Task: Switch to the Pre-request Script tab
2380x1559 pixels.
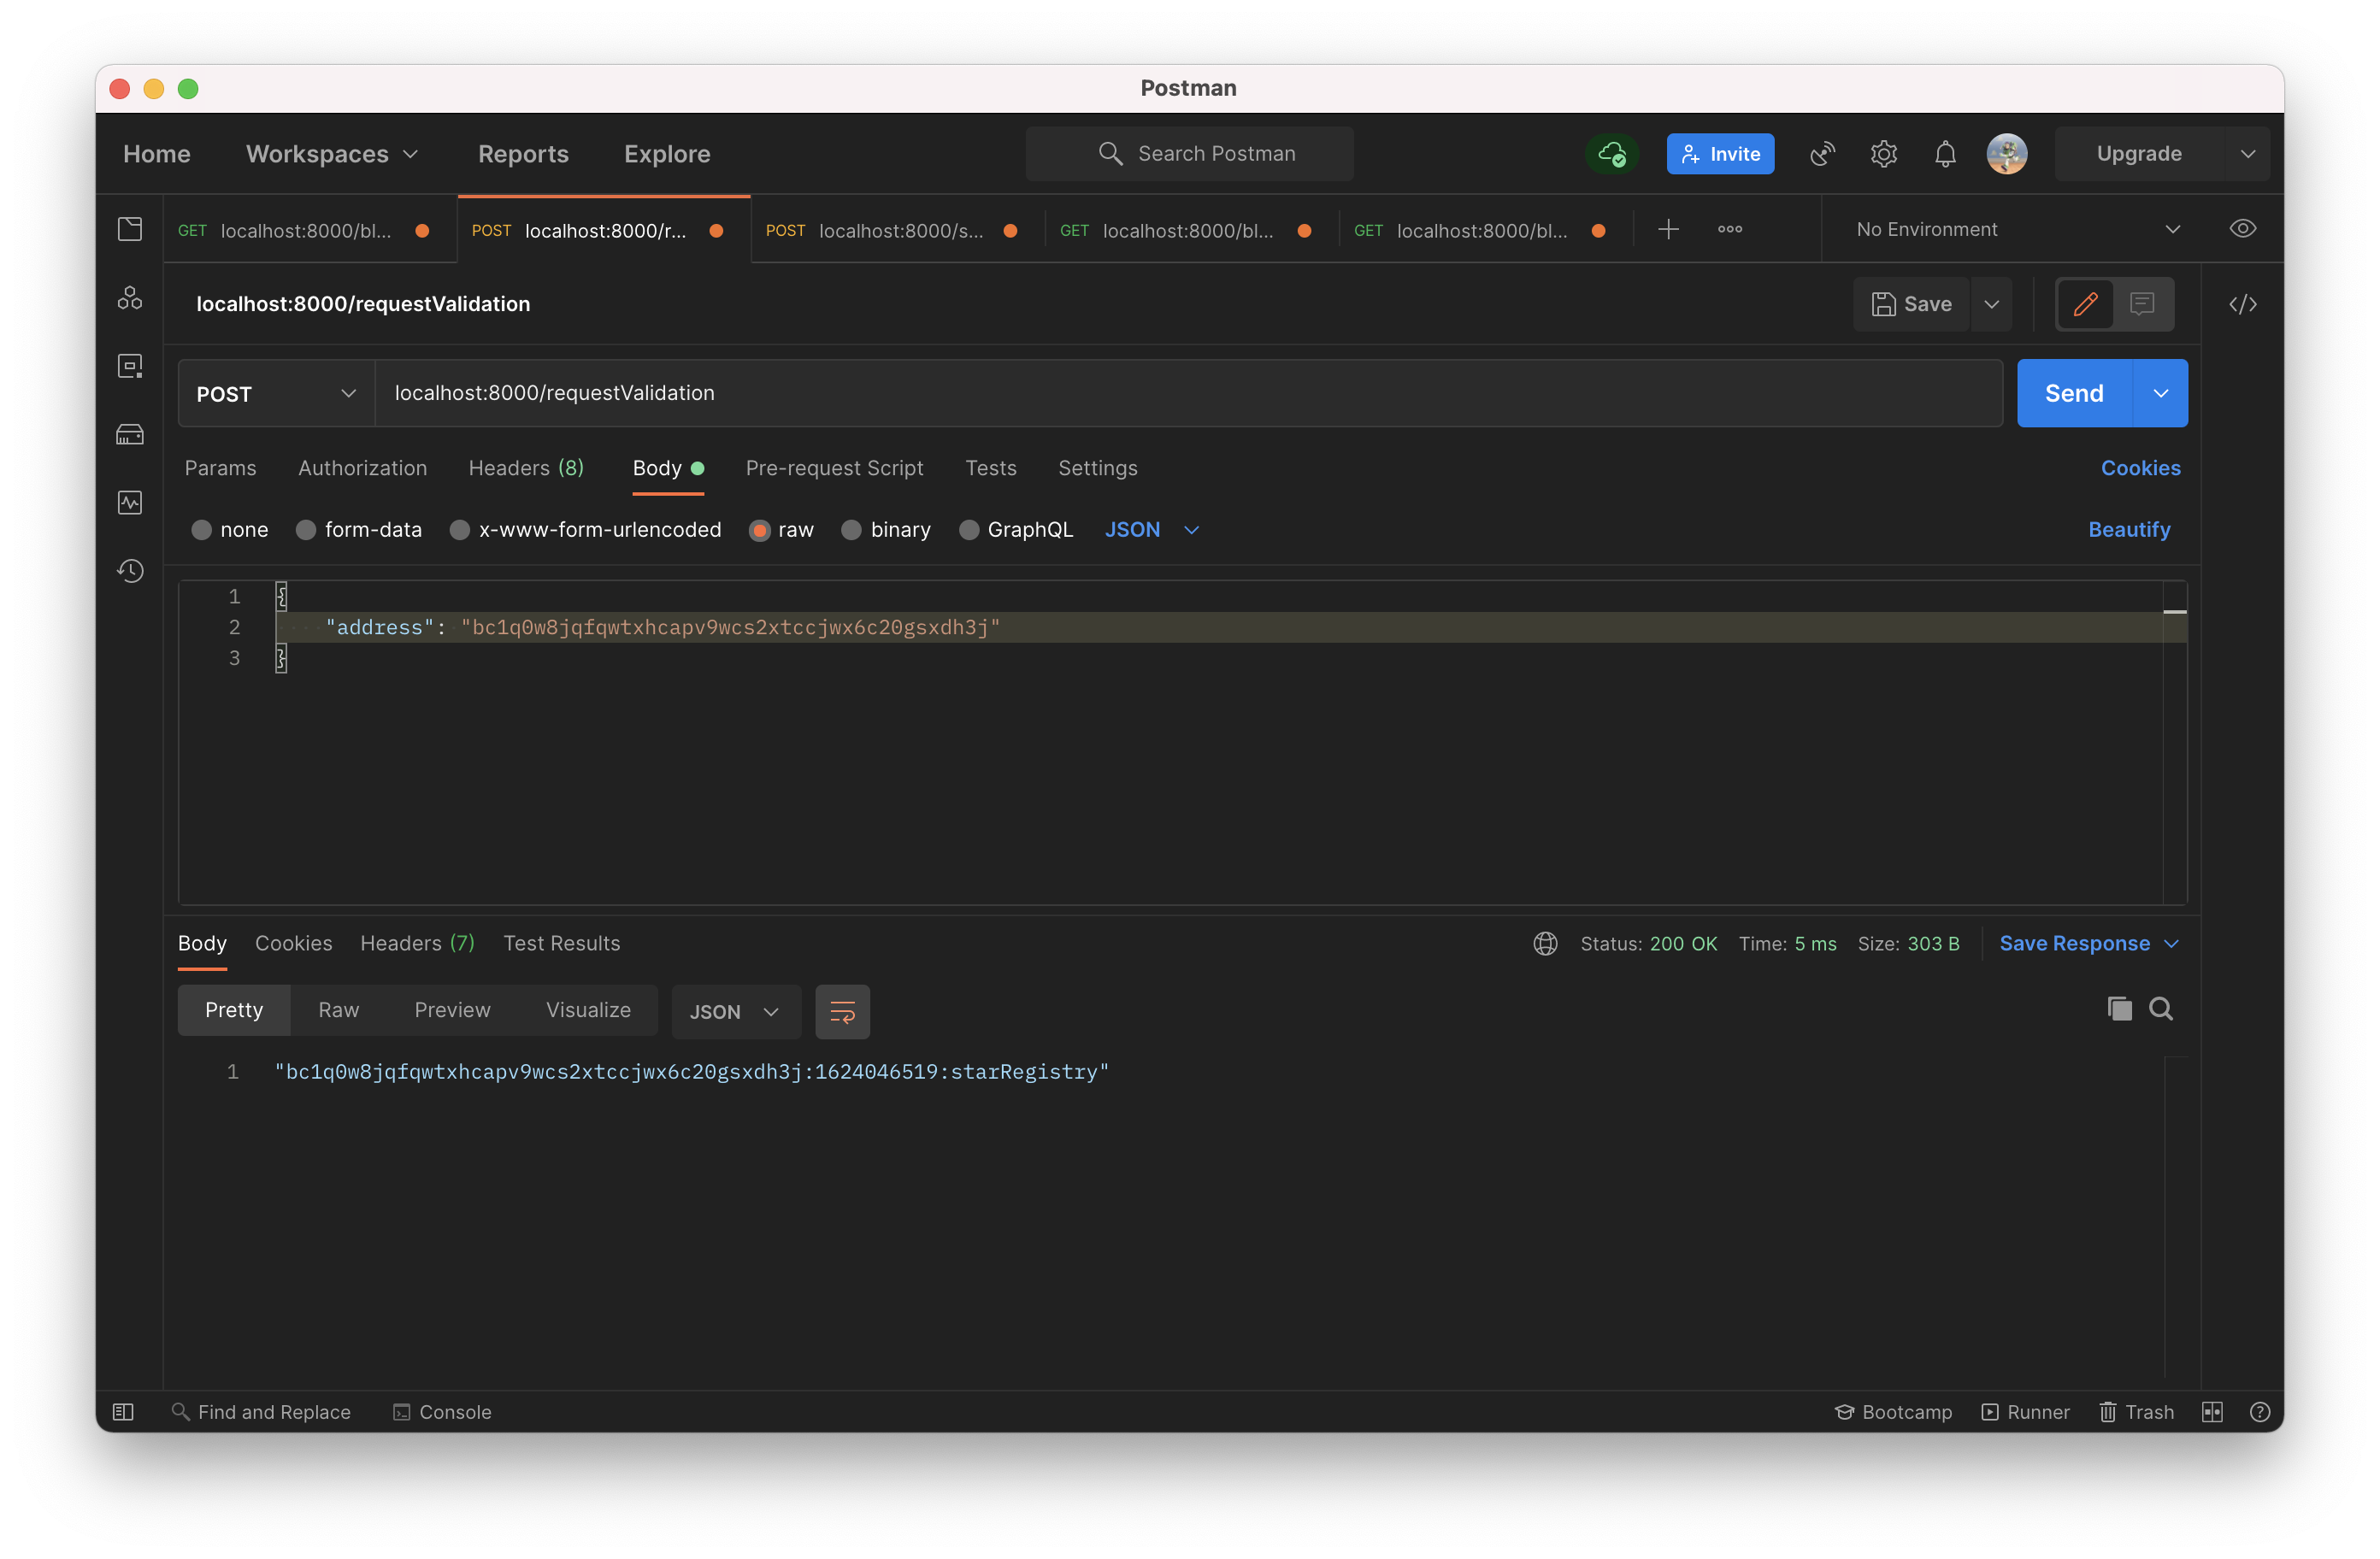Action: (835, 467)
